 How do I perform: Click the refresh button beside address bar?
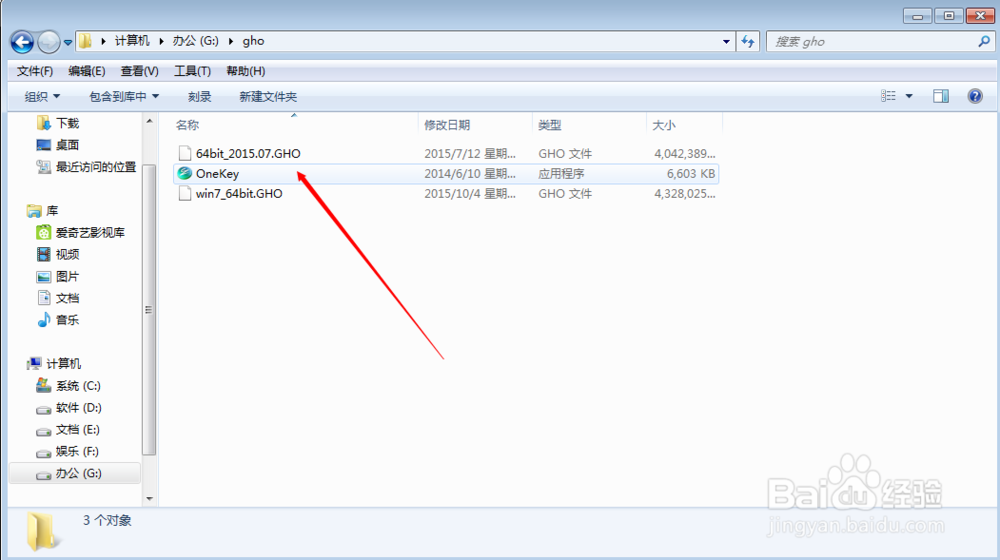(x=747, y=41)
